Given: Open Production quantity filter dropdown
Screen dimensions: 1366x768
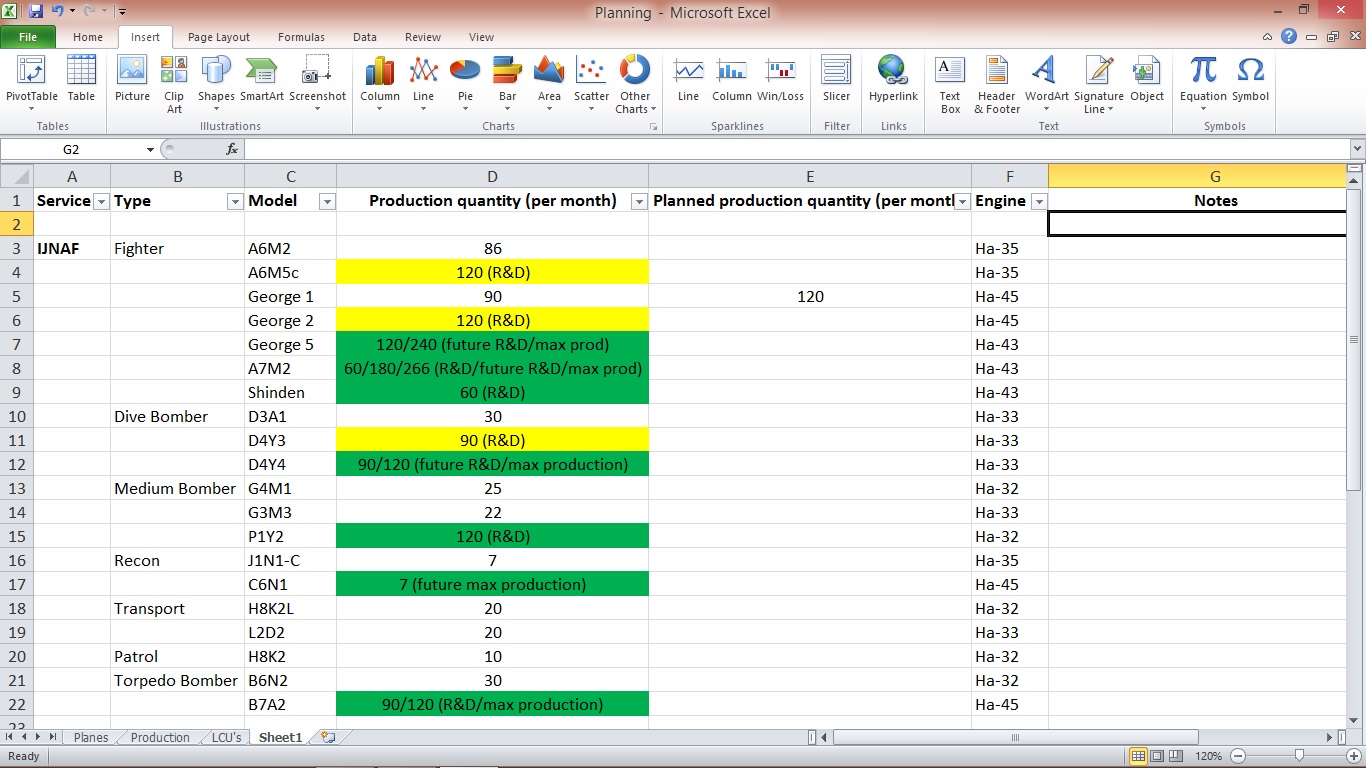Looking at the screenshot, I should pos(638,201).
